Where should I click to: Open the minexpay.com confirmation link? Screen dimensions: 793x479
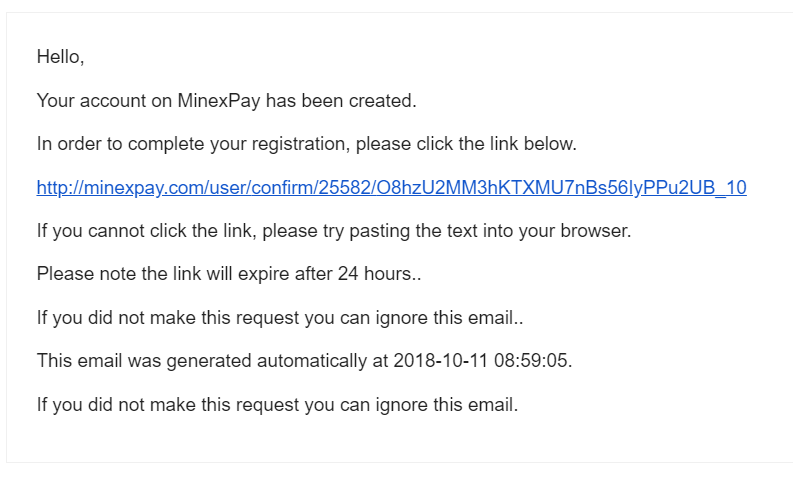(391, 188)
